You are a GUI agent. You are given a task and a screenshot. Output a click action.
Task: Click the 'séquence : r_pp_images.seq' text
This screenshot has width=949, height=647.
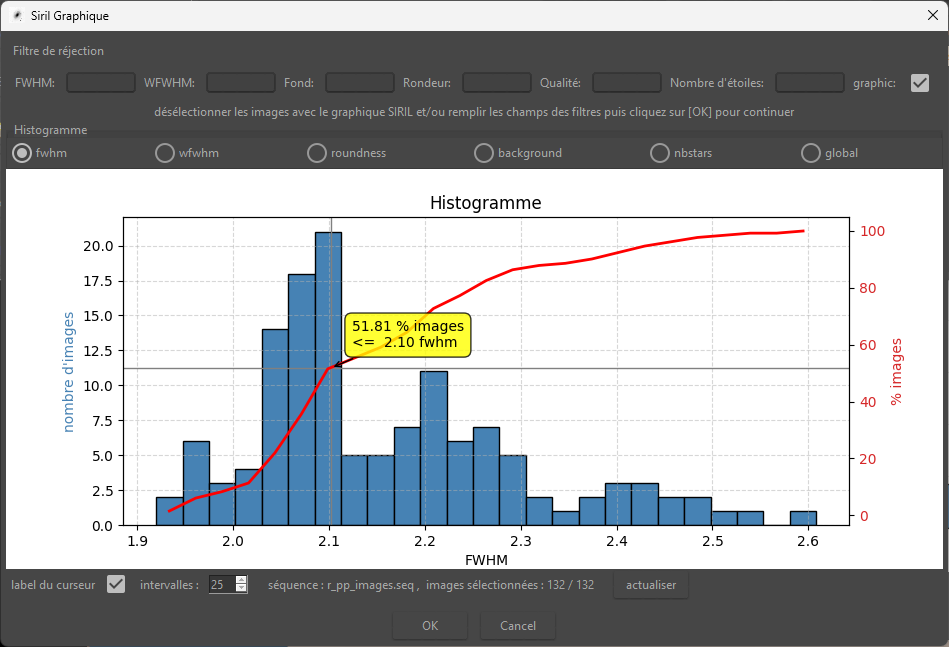(343, 585)
